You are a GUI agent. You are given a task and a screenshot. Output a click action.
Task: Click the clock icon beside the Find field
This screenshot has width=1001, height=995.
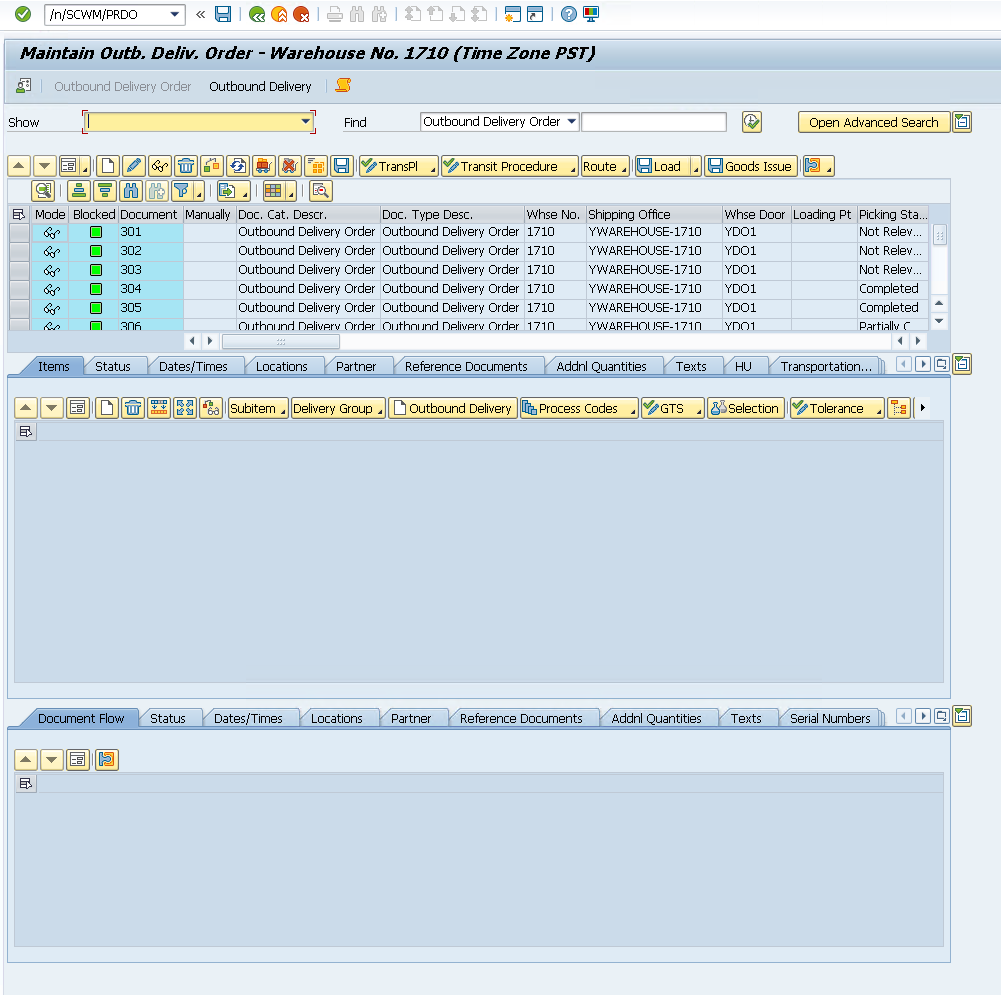(752, 122)
